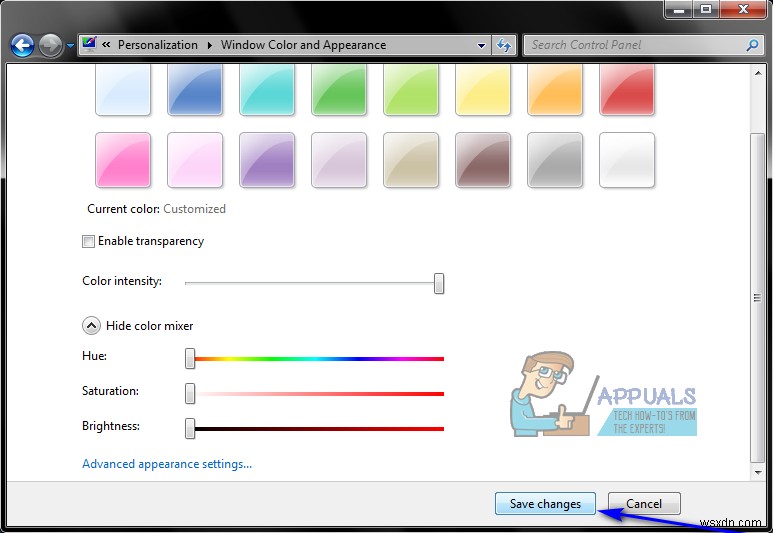Pick the yellow color swatch
Image resolution: width=773 pixels, height=533 pixels.
tap(483, 90)
